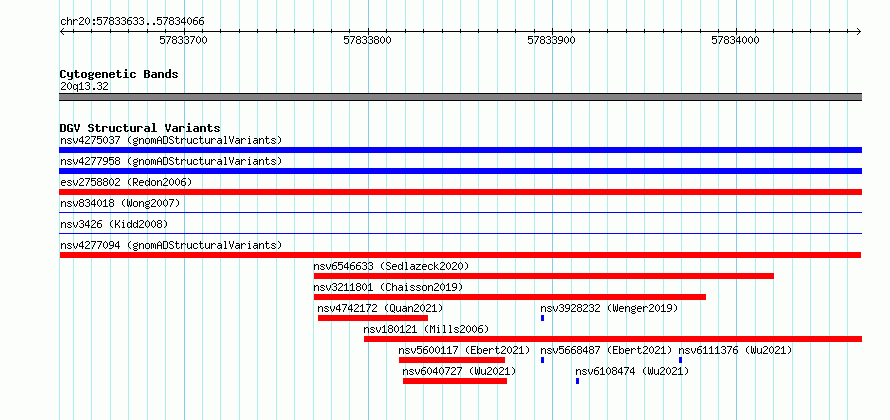Open the nsv6108474 (Wu2021) label
Screen dimensions: 890x420
click(632, 371)
